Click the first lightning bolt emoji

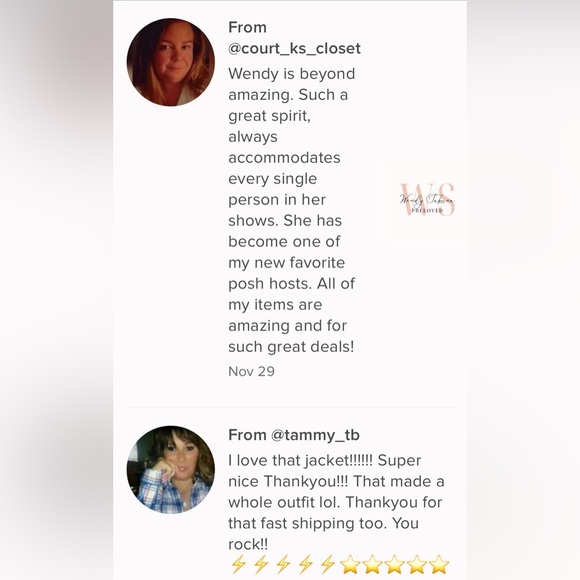(x=239, y=565)
